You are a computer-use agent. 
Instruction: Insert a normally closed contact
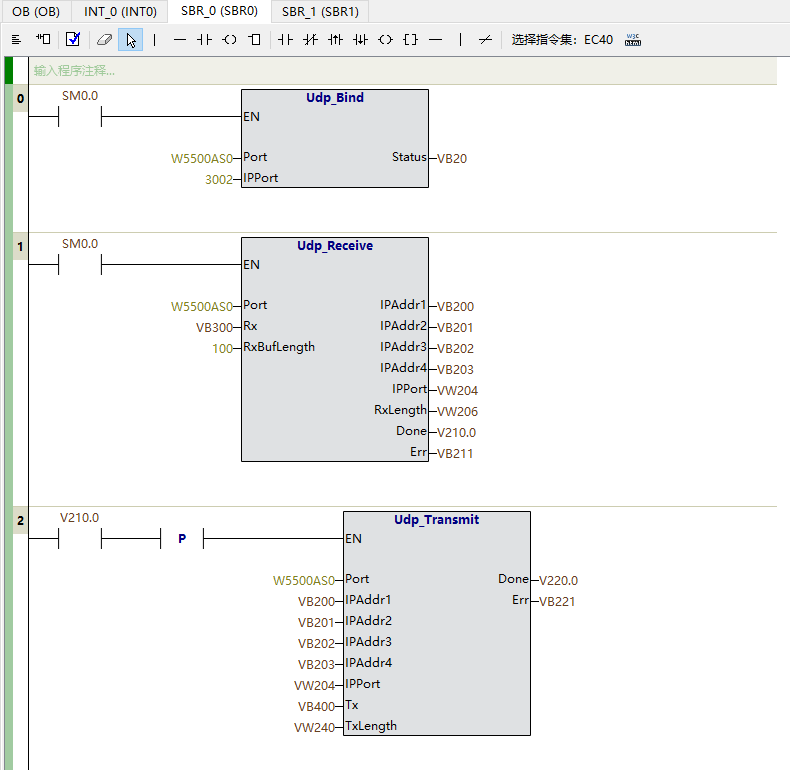tap(310, 40)
